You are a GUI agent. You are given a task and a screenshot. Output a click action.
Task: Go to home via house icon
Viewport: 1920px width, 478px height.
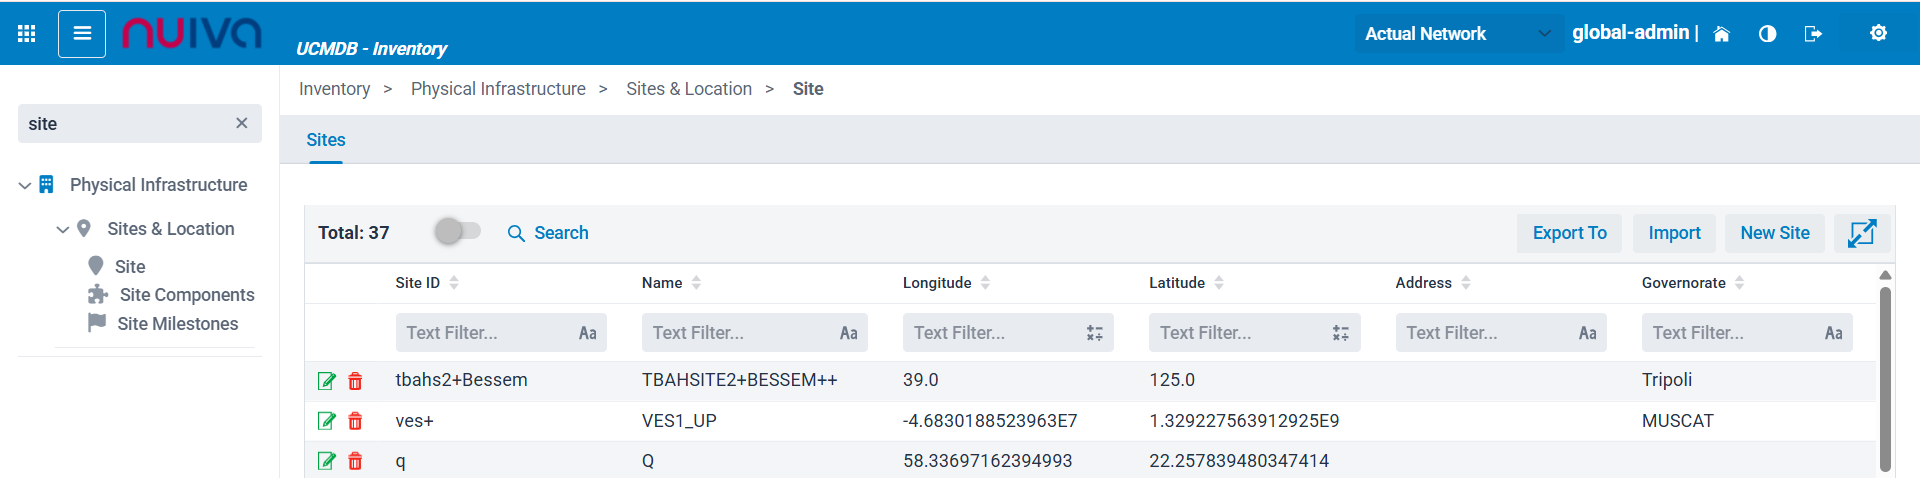click(1721, 34)
